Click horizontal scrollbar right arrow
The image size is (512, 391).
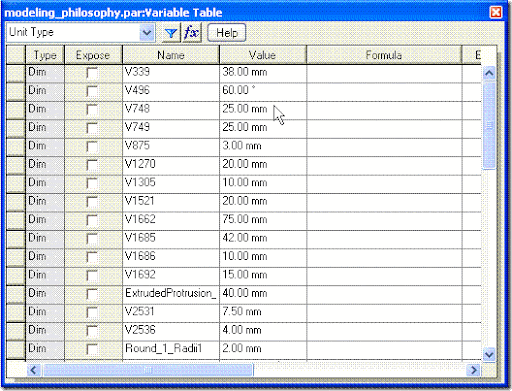tap(473, 370)
